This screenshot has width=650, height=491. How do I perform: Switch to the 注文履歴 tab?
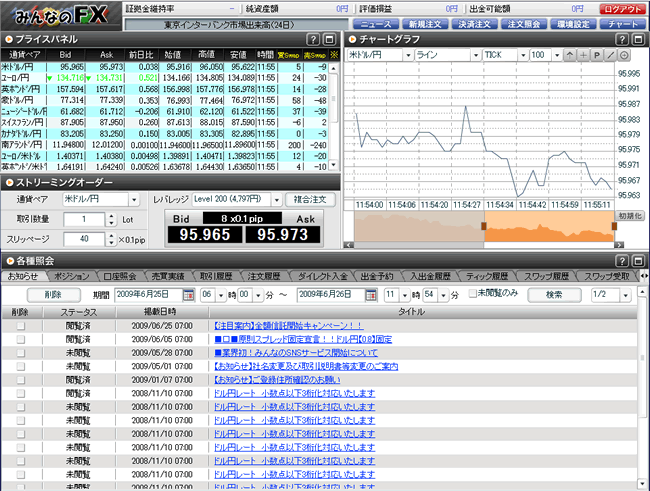coord(264,276)
